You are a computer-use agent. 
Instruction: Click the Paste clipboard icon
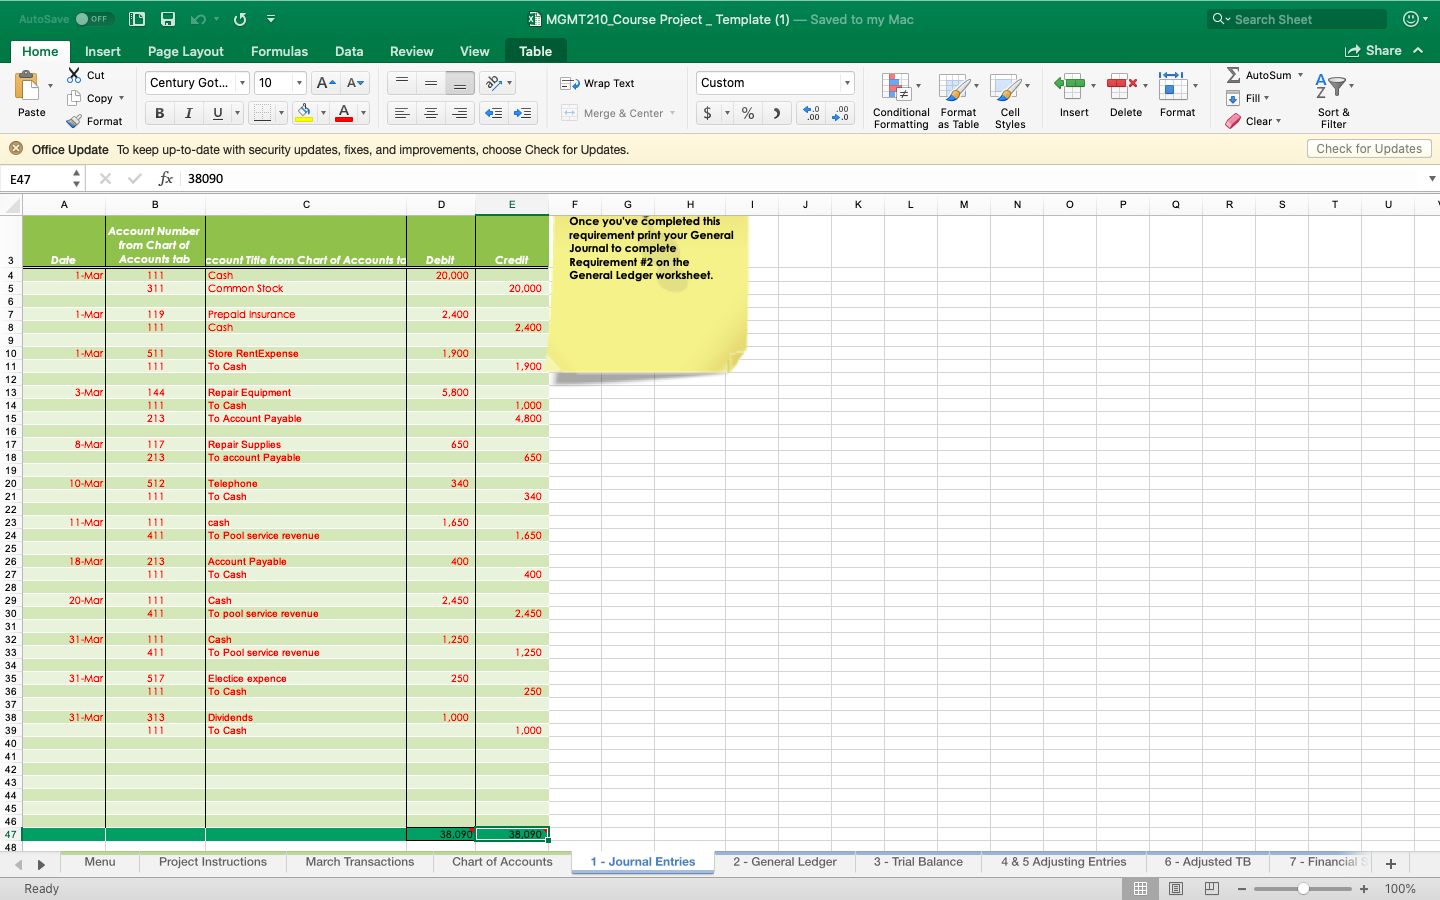pyautogui.click(x=28, y=87)
